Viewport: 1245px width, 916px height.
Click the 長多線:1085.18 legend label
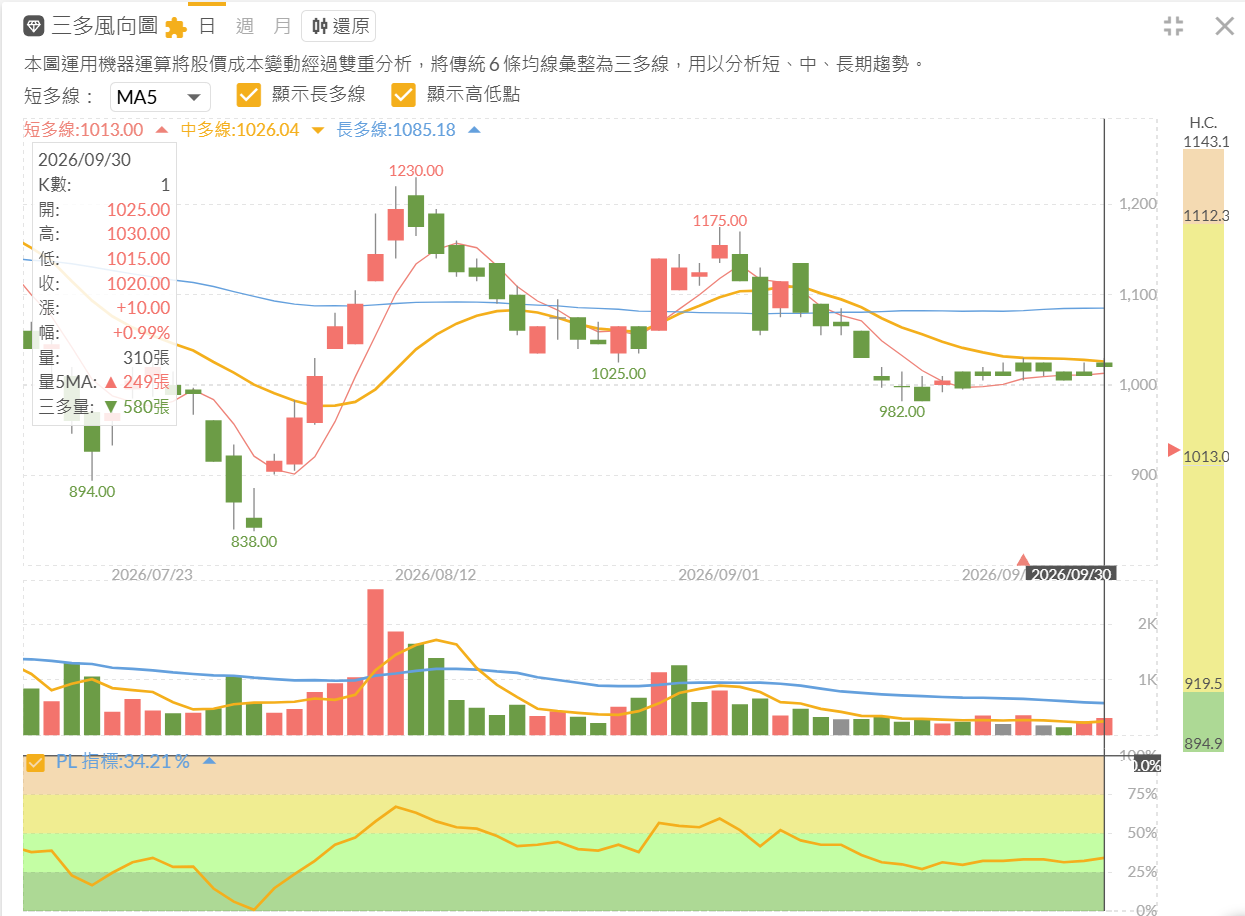coord(396,130)
